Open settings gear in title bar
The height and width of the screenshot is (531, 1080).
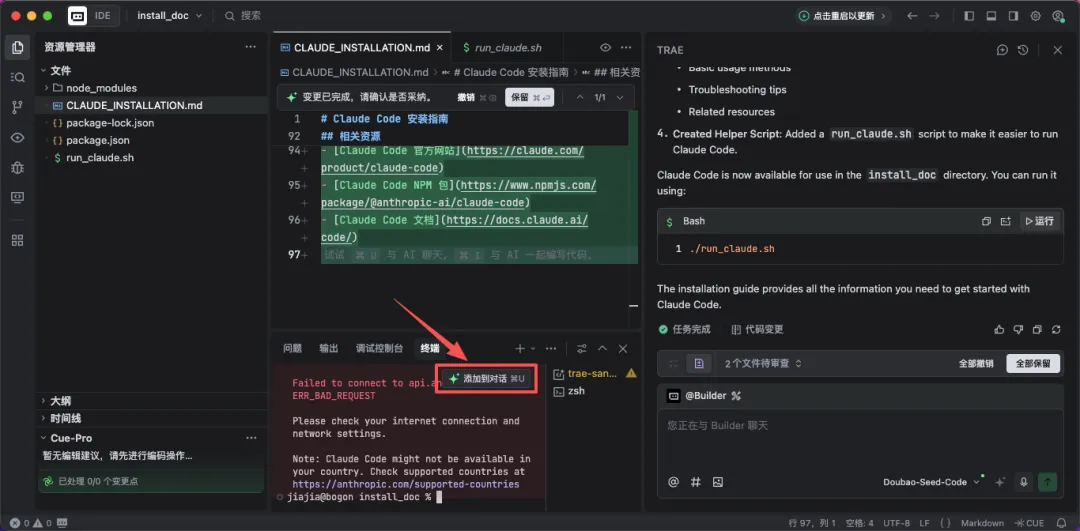coord(1035,16)
